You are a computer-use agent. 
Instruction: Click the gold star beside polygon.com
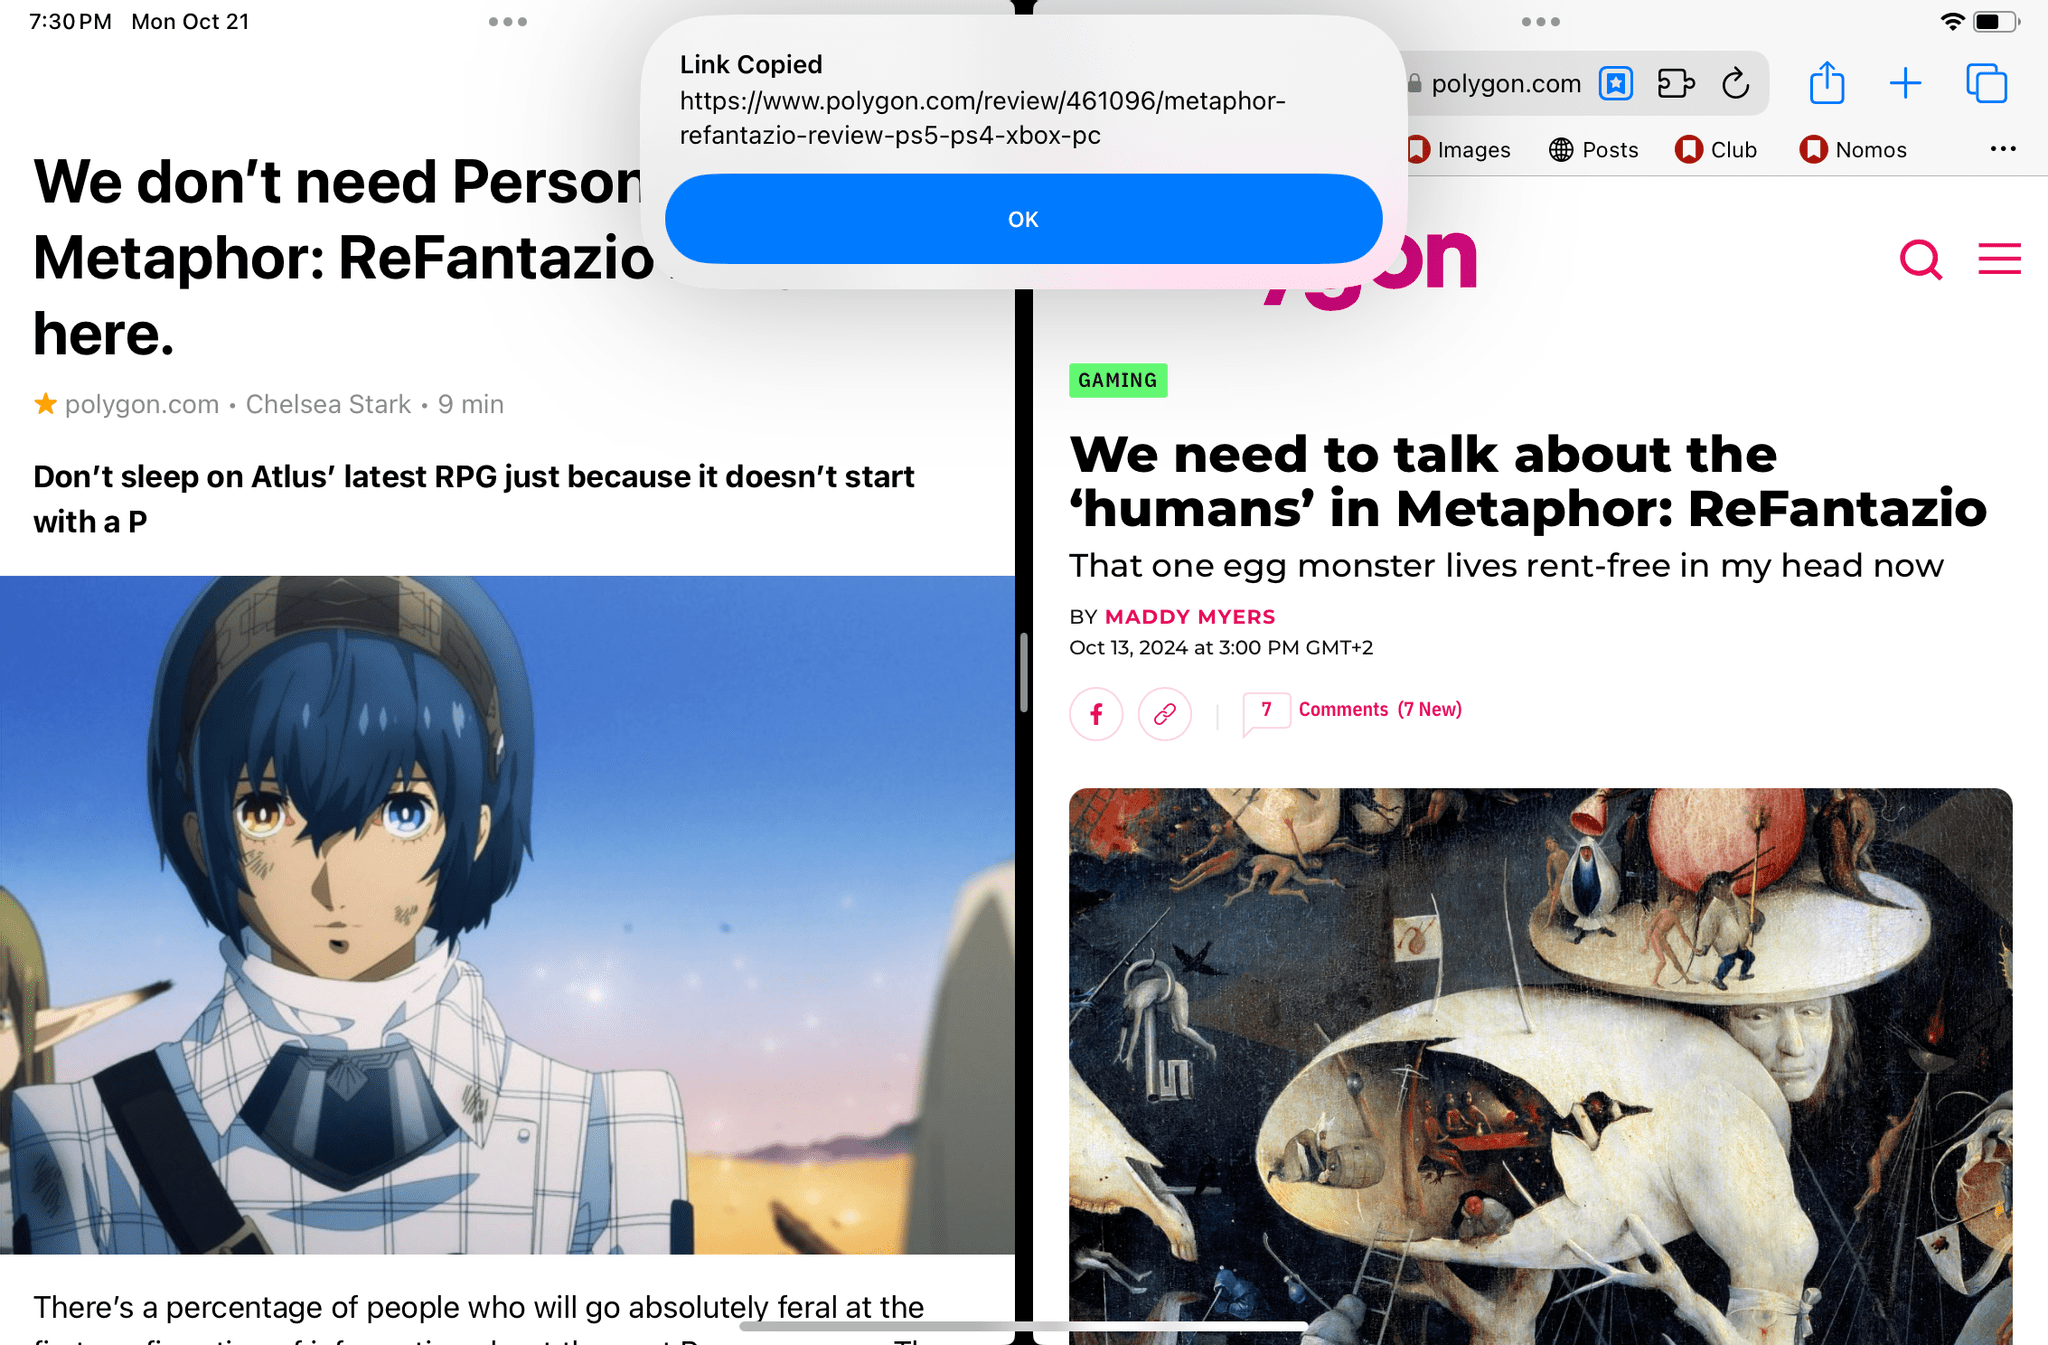tap(45, 404)
